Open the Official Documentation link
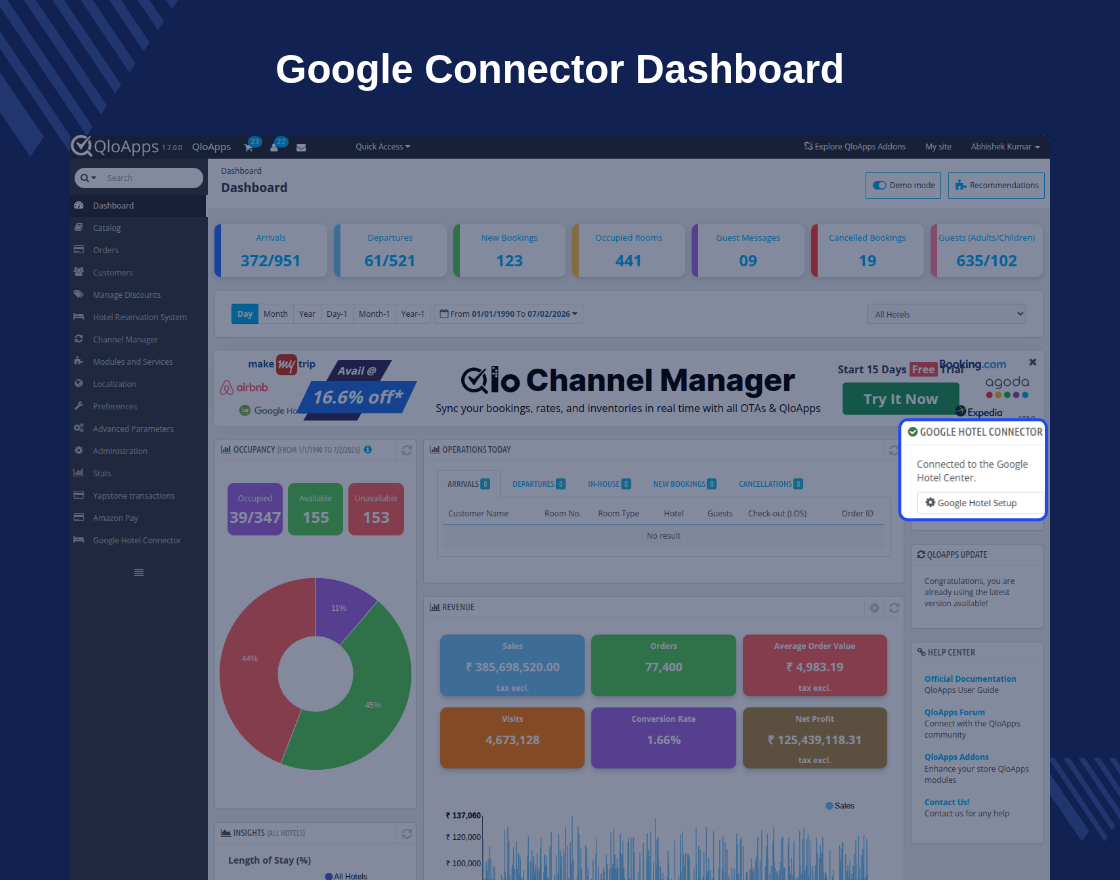 pyautogui.click(x=969, y=679)
